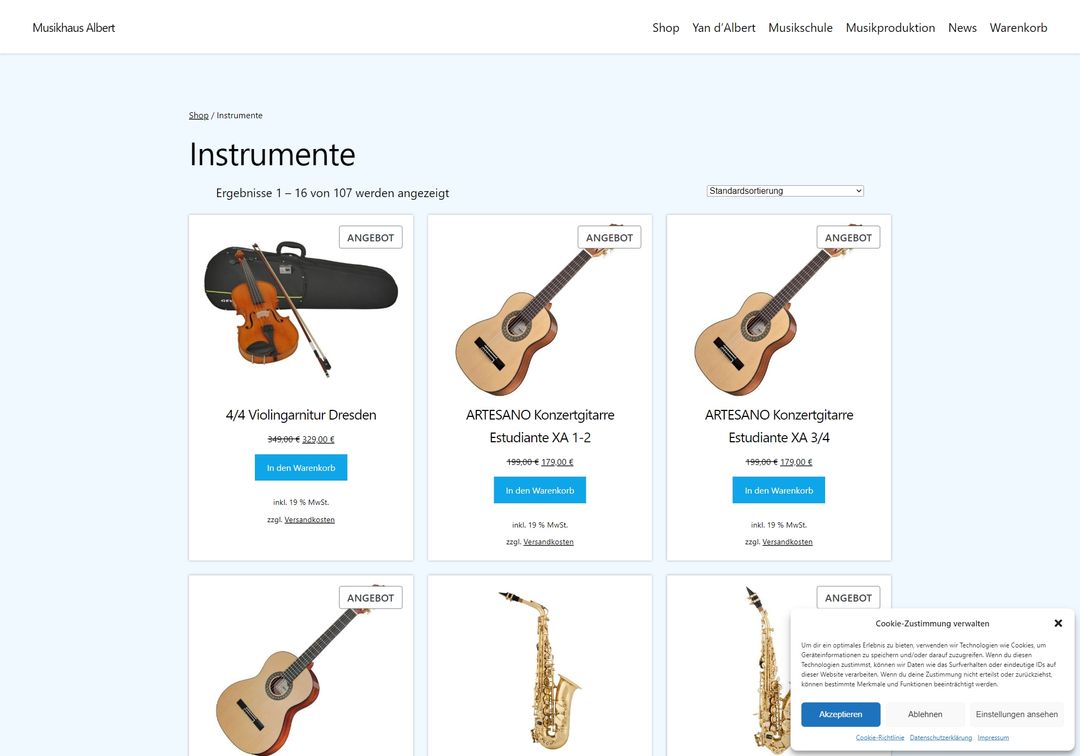Open the Standardsortierung sorting dropdown
The height and width of the screenshot is (756, 1080).
coord(785,191)
